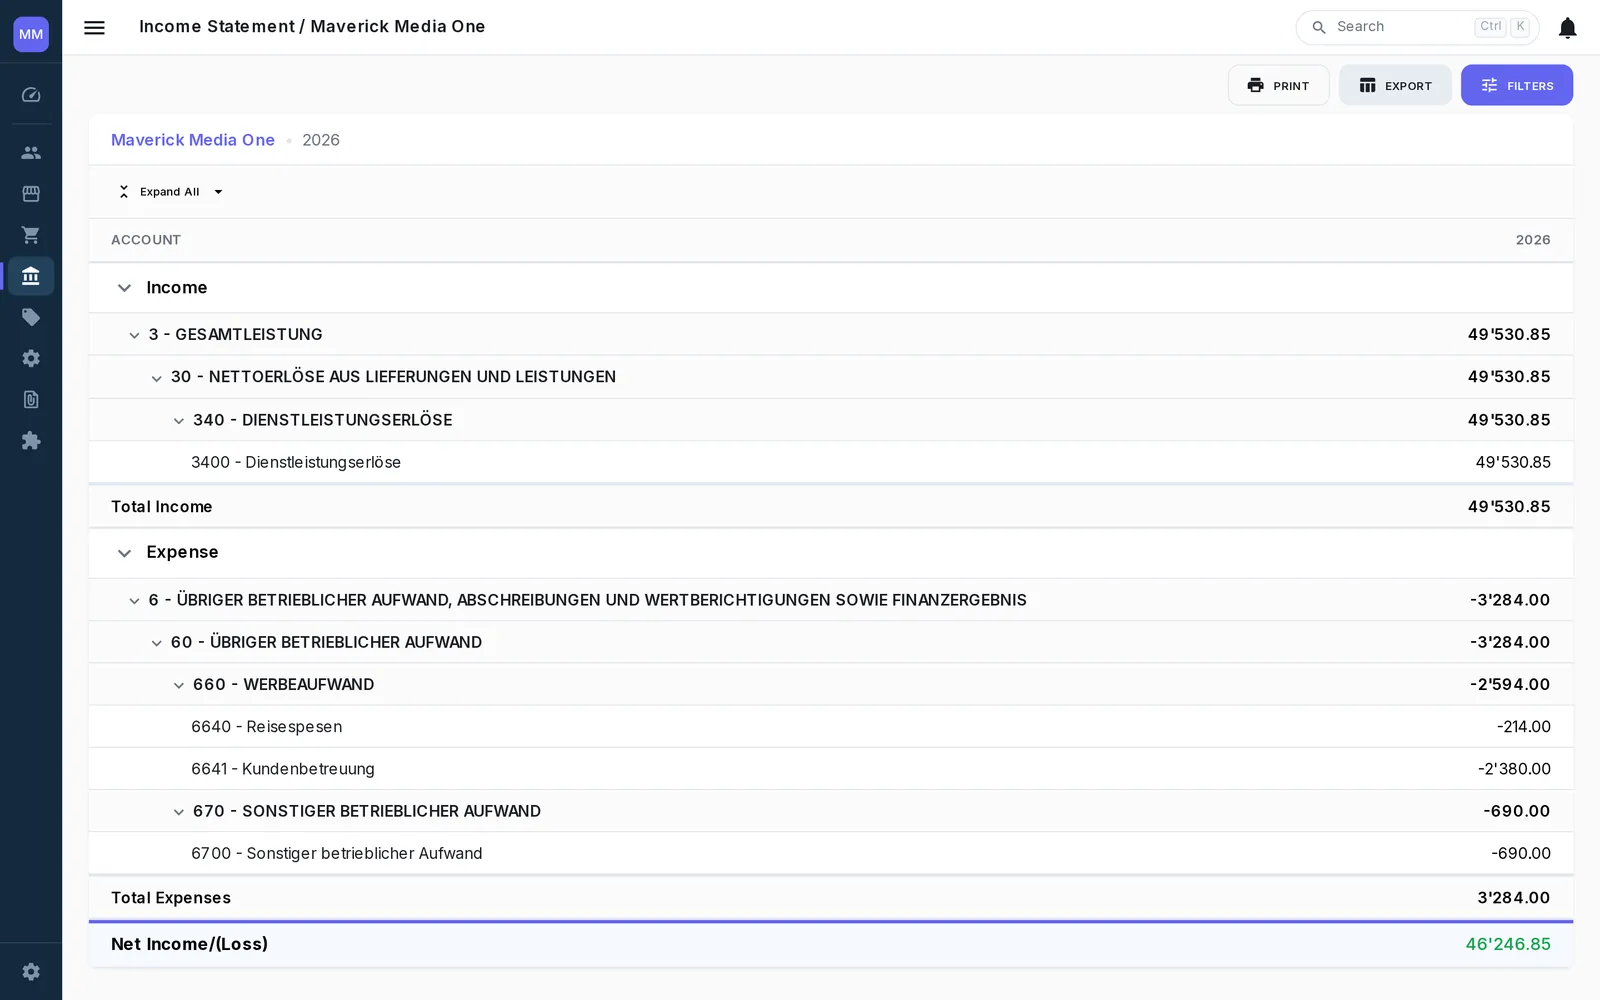Open the upper gear sidebar icon
Screen dimensions: 1600x1000
[31, 358]
